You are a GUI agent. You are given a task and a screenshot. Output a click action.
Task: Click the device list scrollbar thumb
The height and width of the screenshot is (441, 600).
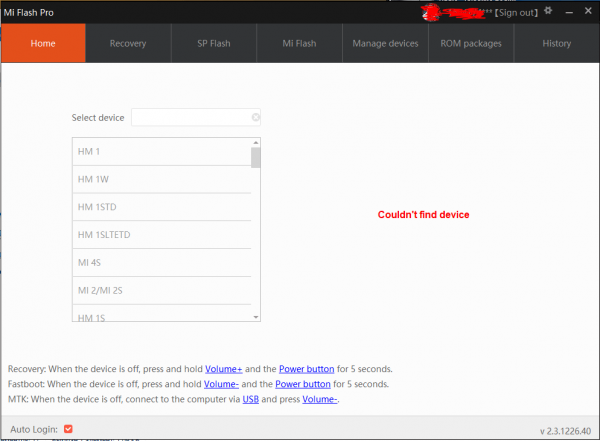(256, 158)
